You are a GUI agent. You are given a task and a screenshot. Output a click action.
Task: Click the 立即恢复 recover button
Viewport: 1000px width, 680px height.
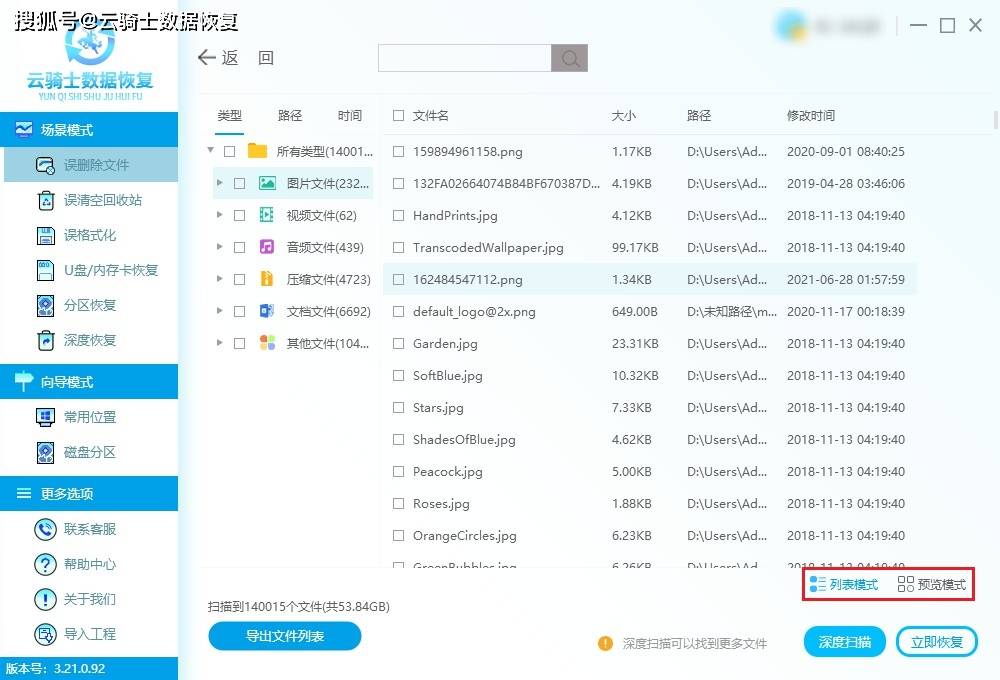click(937, 642)
